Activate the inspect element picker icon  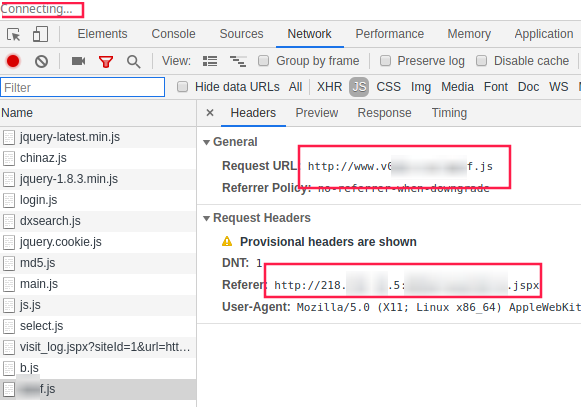point(14,34)
